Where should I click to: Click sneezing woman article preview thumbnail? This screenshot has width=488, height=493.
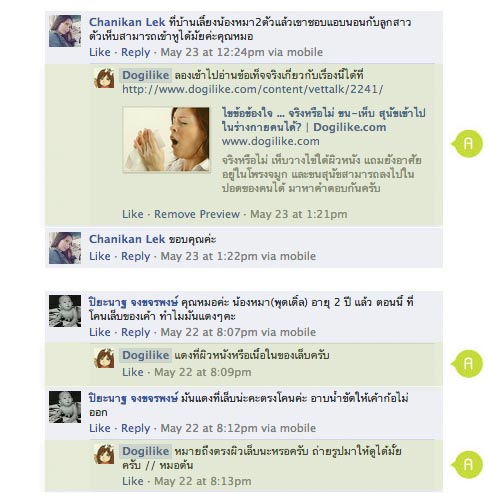click(166, 139)
